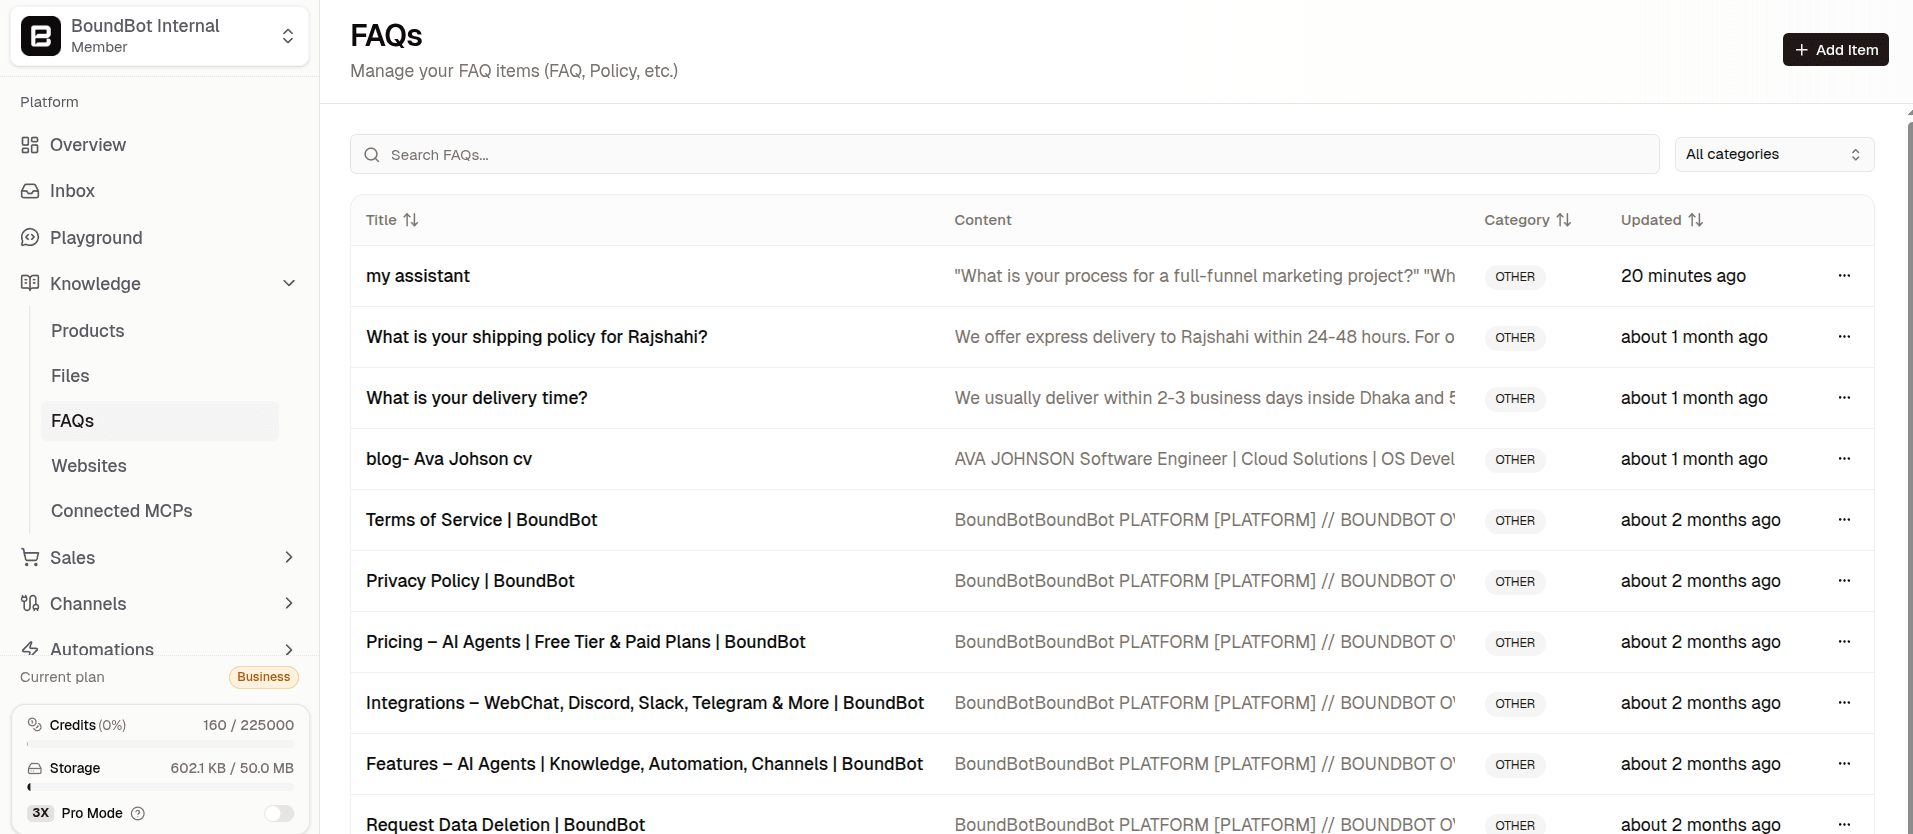Click the Storage drive icon
Viewport: 1913px width, 834px height.
34,768
